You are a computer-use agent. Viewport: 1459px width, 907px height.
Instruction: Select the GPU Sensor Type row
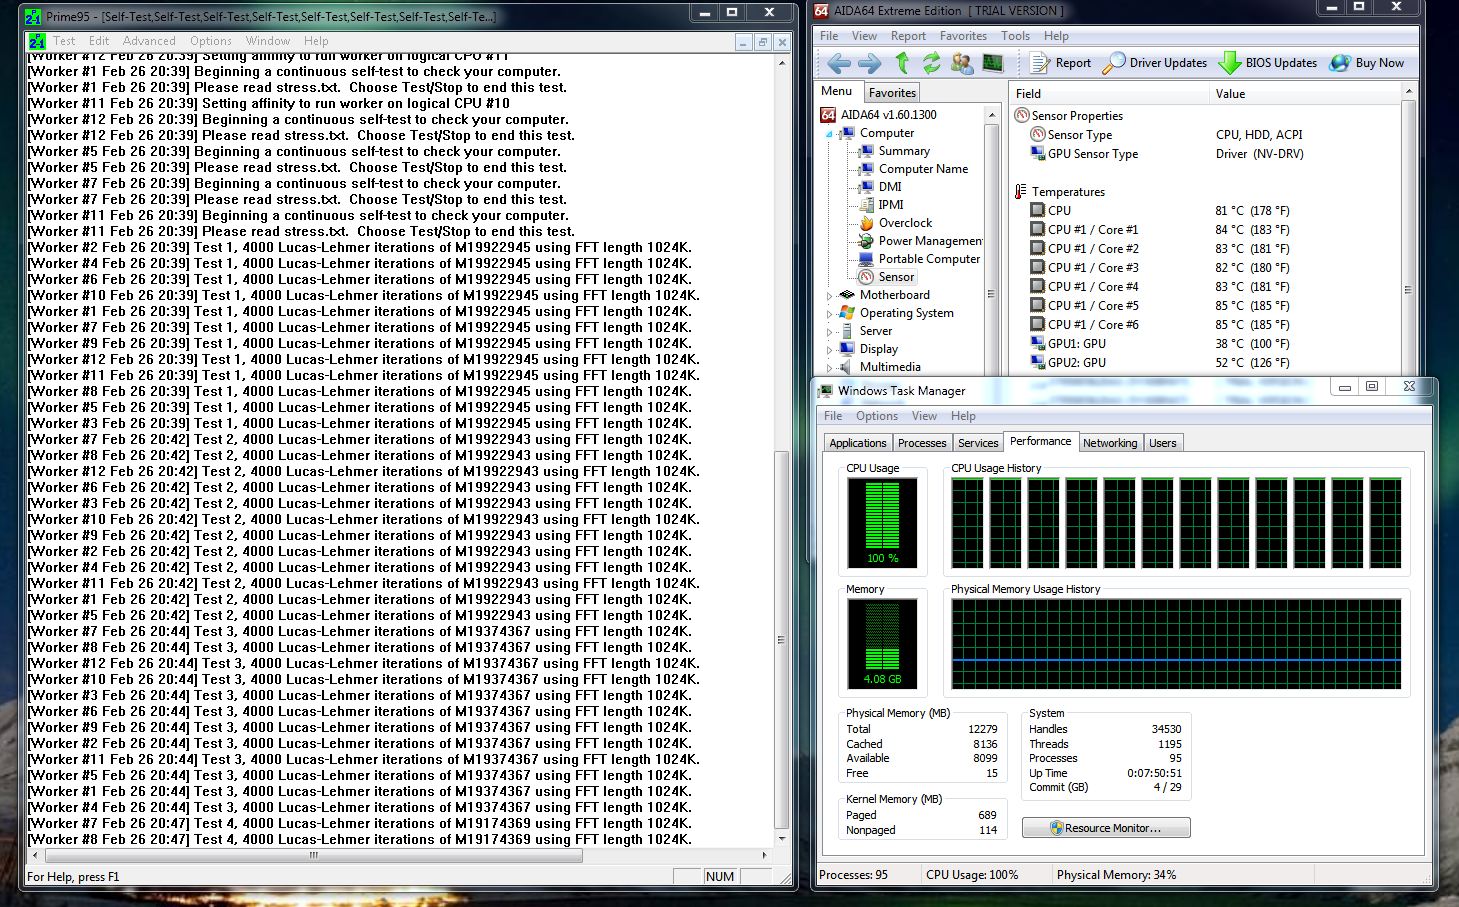1084,154
